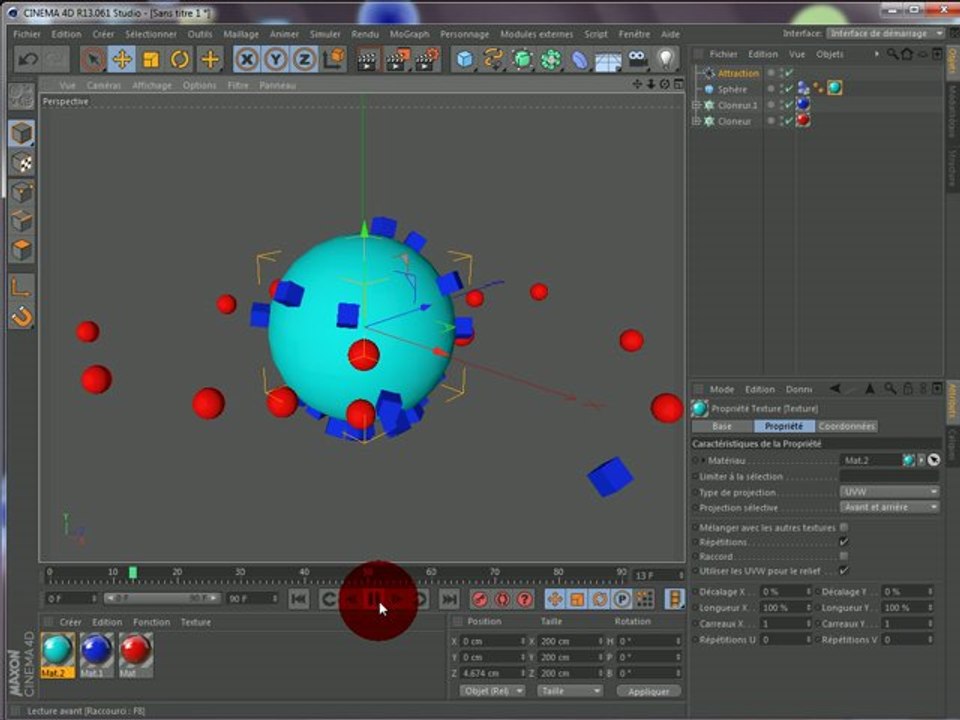
Task: Toggle Mélanger avec les autres textures
Action: pyautogui.click(x=844, y=527)
